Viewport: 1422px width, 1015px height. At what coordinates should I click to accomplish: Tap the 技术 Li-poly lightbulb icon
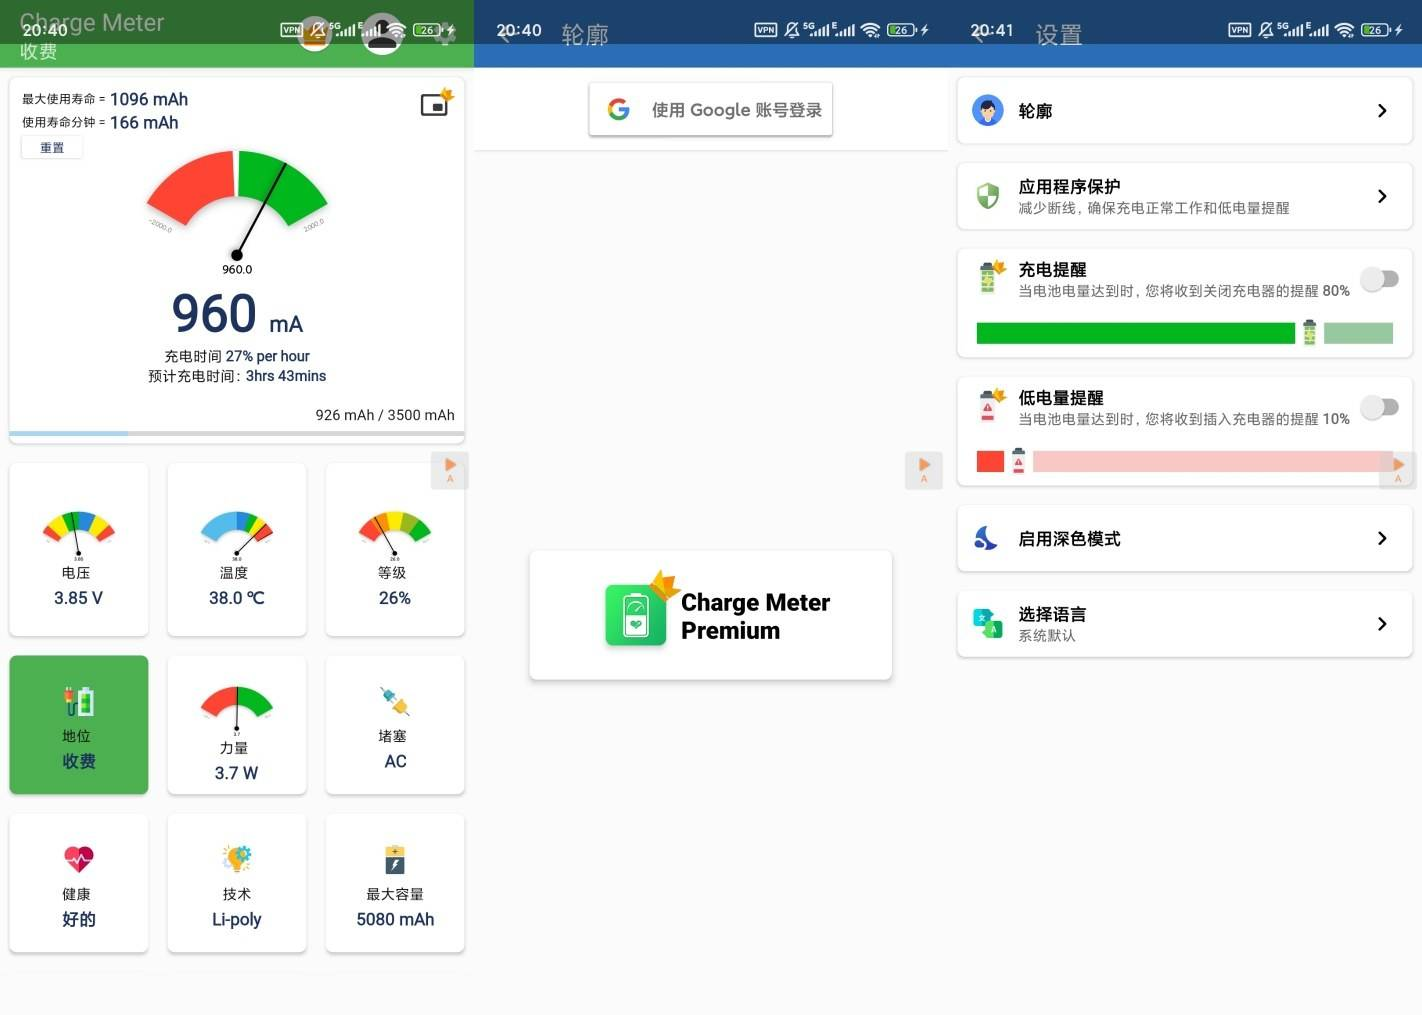click(x=237, y=859)
